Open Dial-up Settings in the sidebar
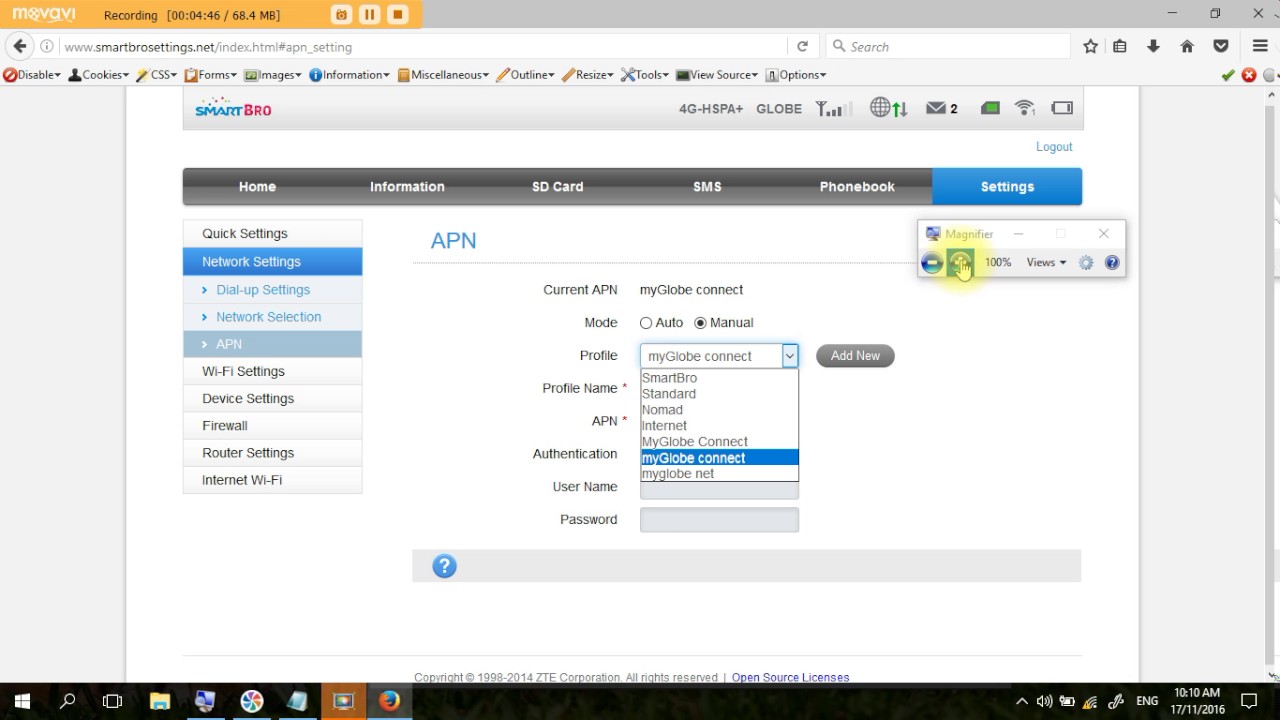Screen dimensions: 1280x720 (x=272, y=290)
